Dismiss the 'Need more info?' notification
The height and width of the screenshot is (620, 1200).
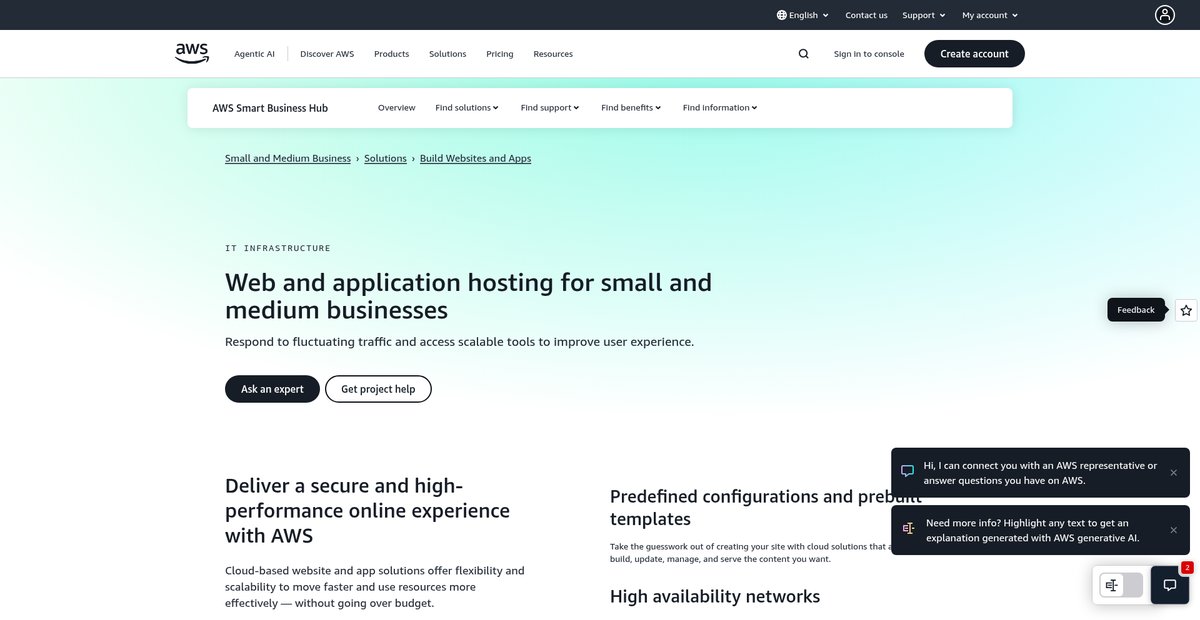pos(1174,529)
